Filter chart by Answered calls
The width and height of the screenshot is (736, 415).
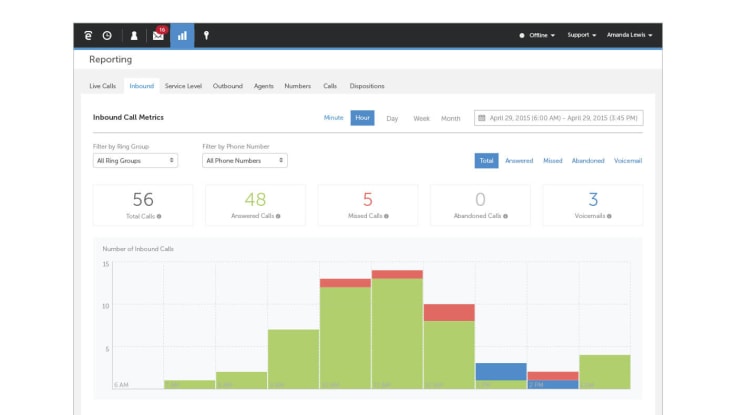coord(519,161)
